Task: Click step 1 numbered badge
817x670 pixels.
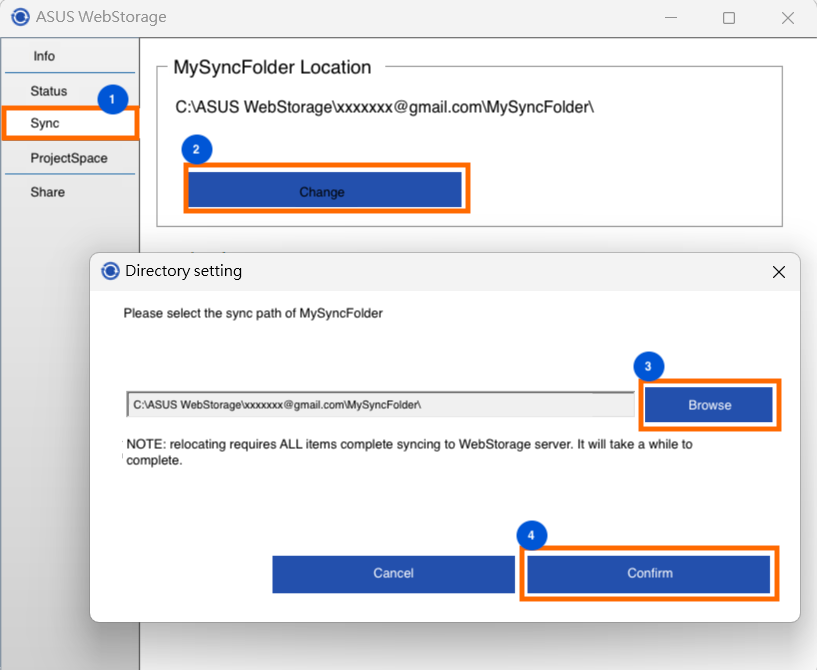Action: (x=113, y=99)
